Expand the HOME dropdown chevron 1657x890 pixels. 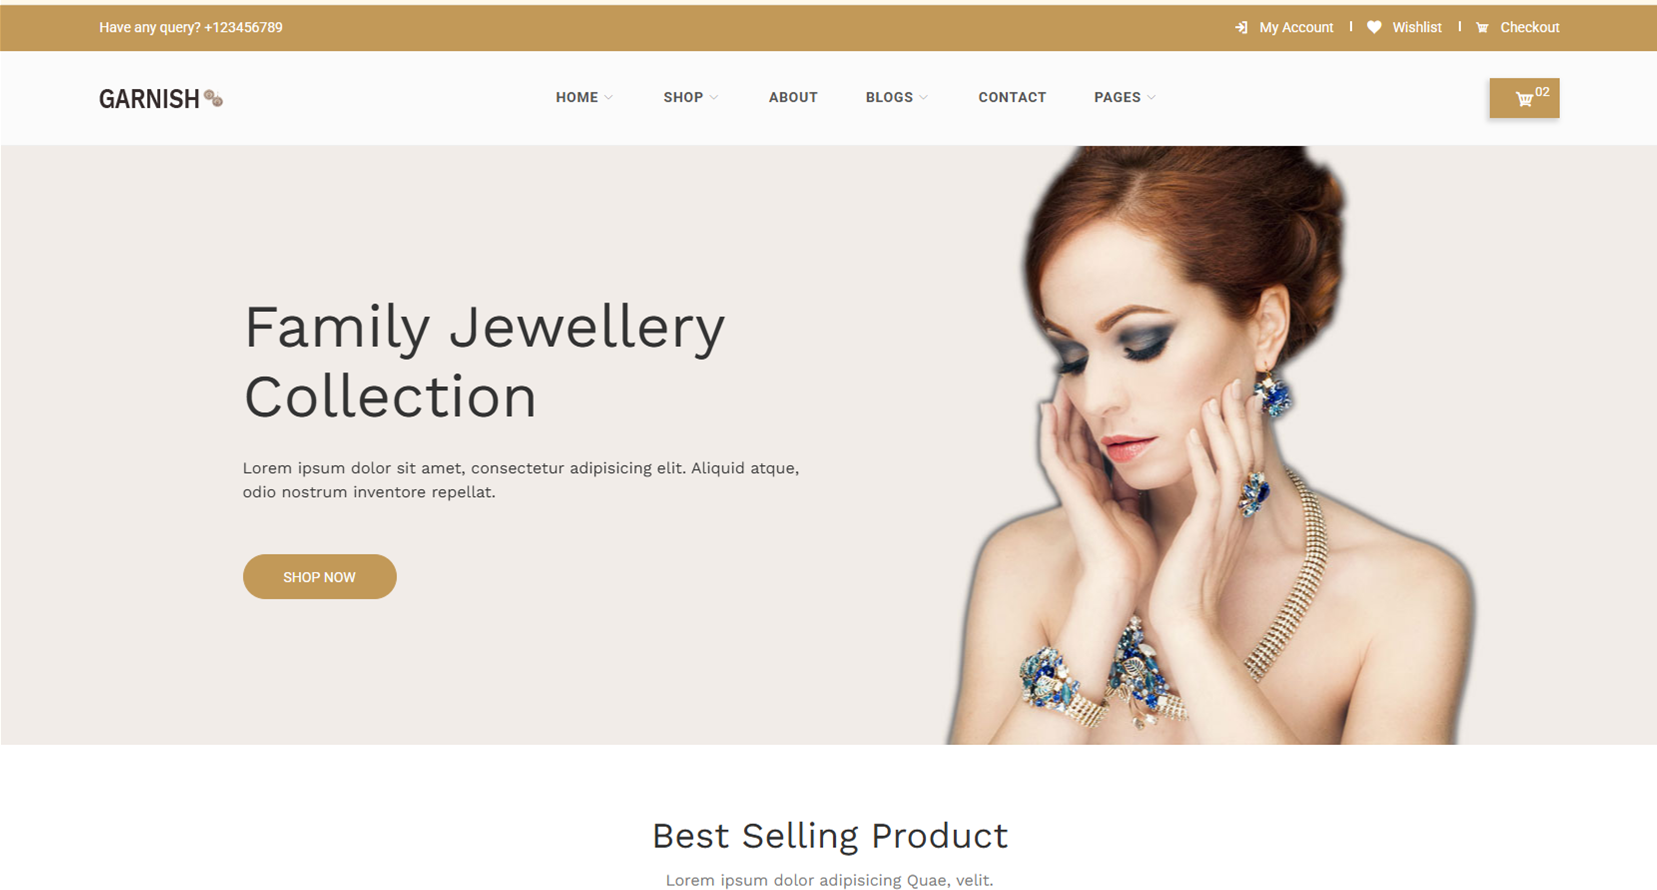[x=608, y=98]
